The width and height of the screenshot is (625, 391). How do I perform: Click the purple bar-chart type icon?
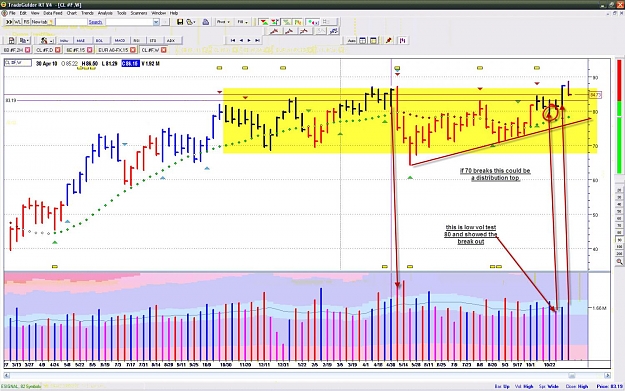click(403, 40)
